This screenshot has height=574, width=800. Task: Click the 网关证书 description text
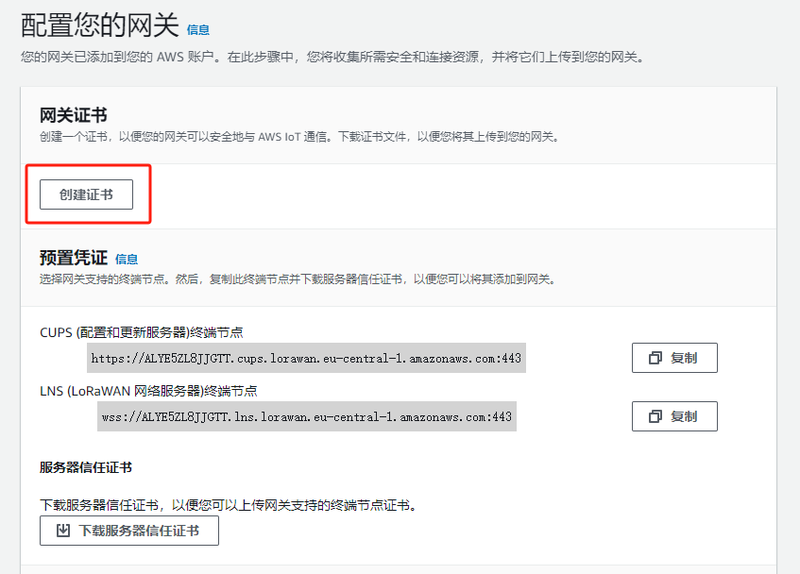tap(298, 136)
